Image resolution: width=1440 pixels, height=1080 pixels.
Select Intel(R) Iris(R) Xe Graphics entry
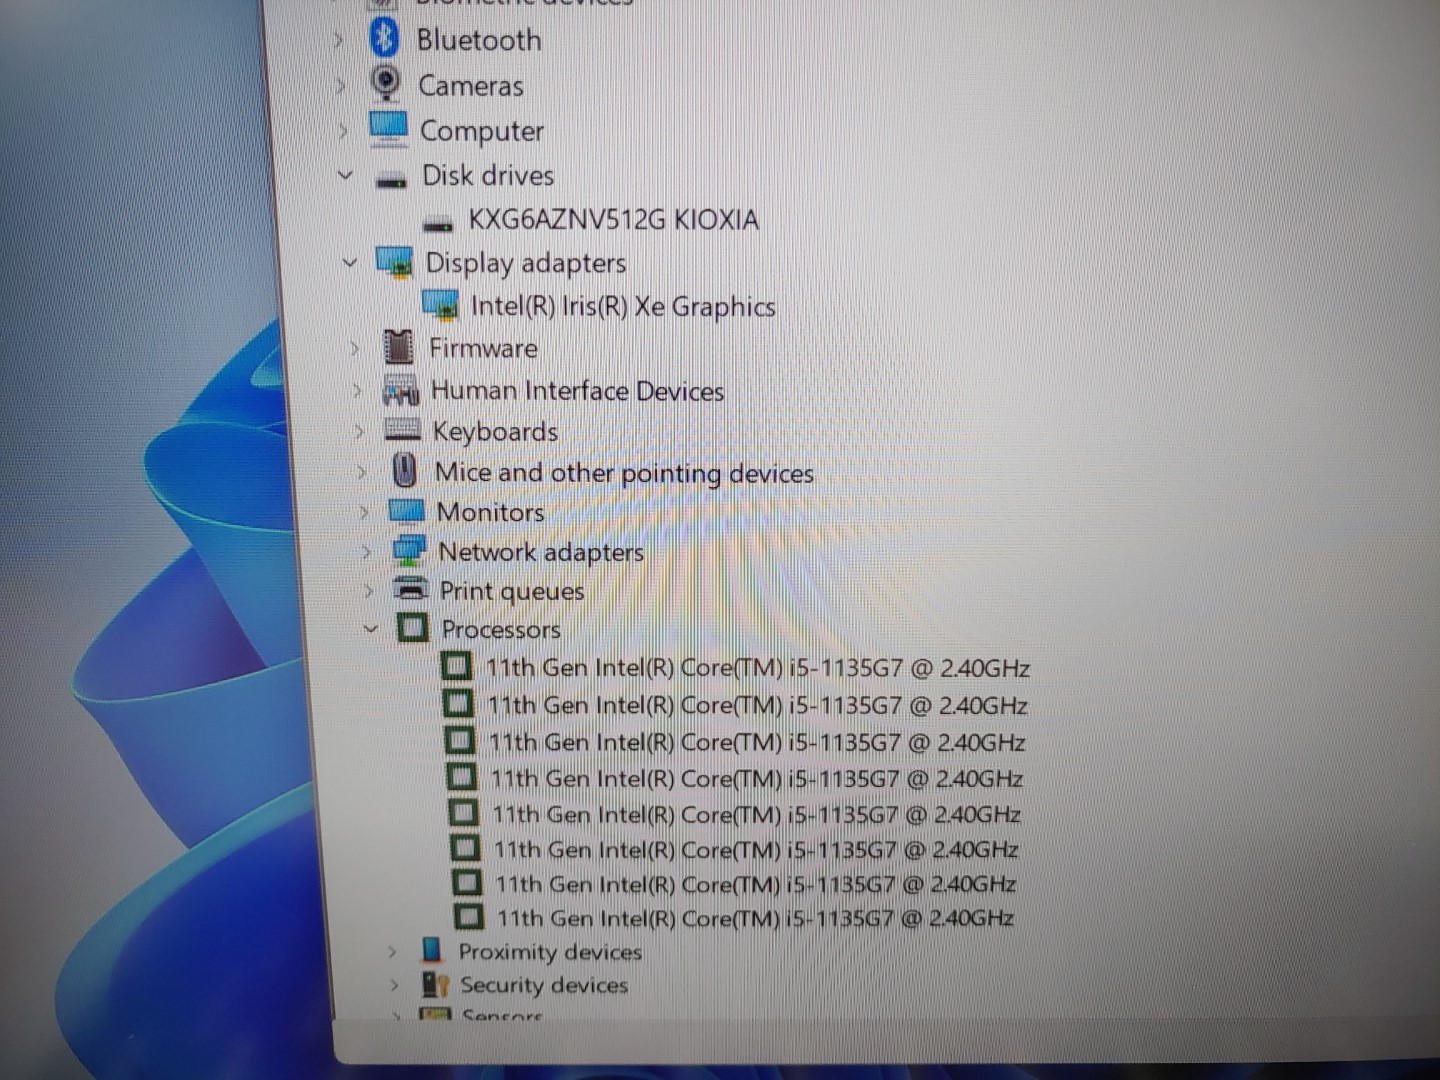click(623, 306)
